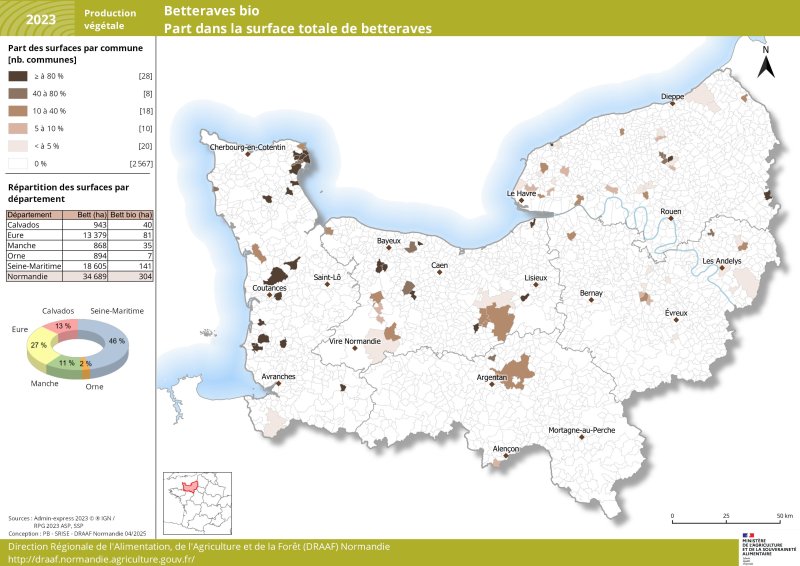Click the Rouen city label

coord(670,211)
